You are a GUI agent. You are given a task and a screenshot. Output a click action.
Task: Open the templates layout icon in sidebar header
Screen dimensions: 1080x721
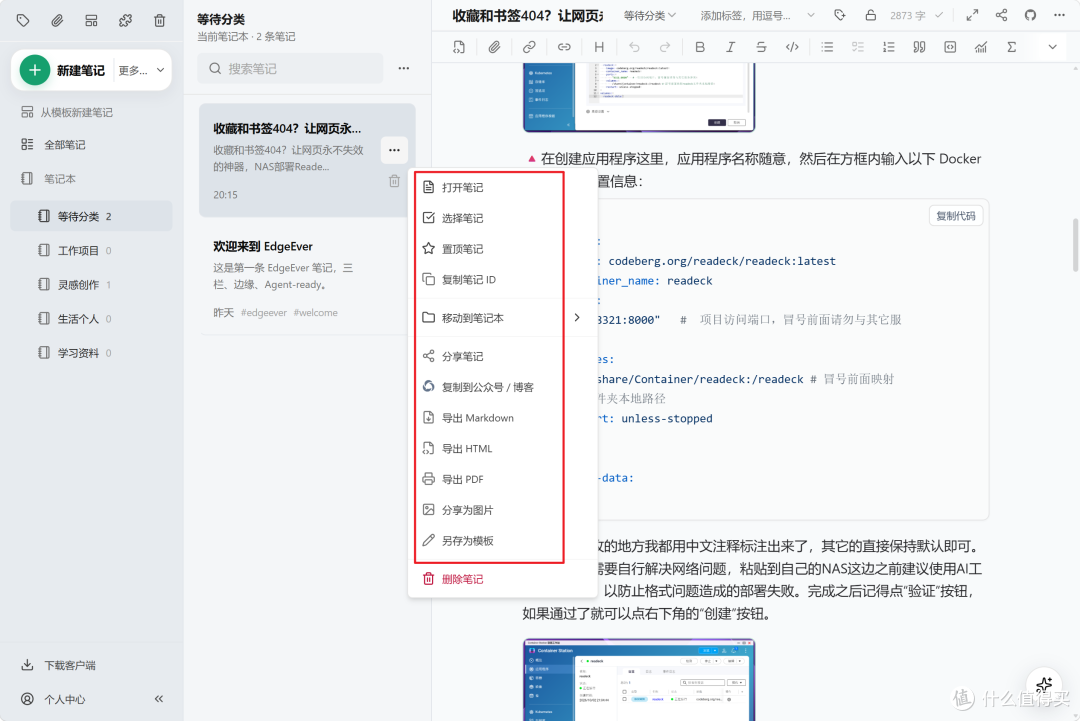[91, 21]
